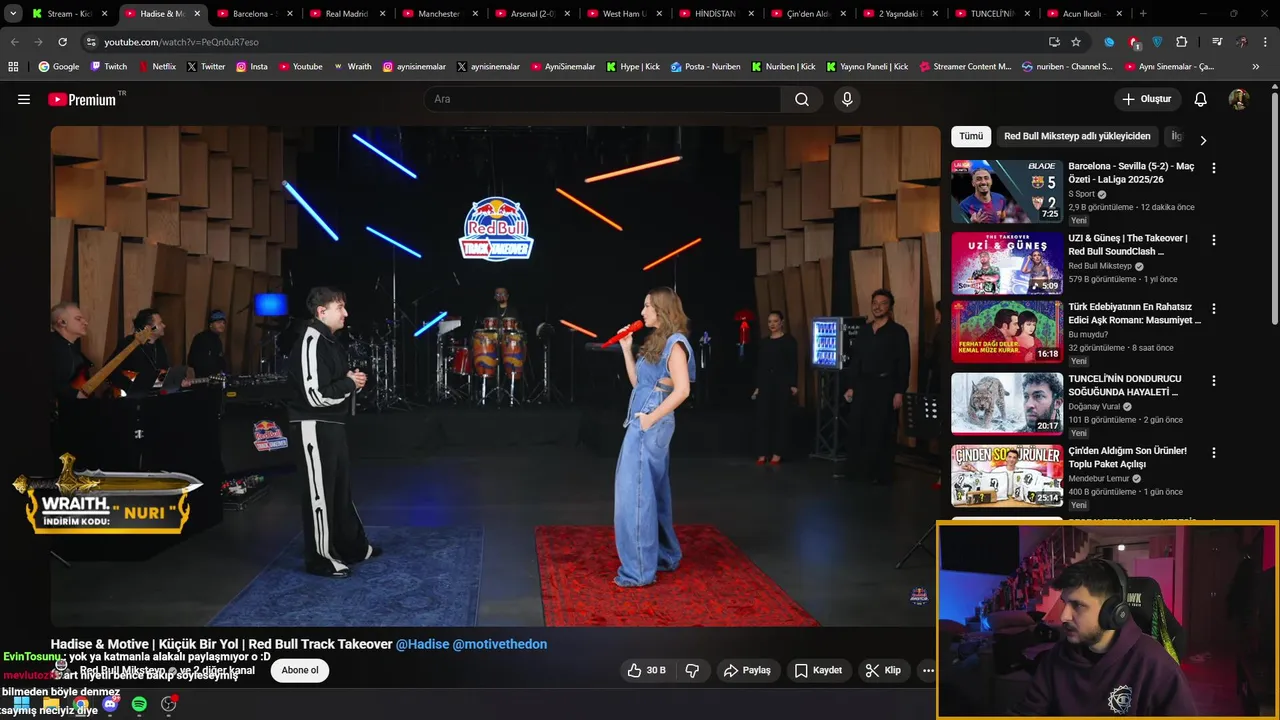Viewport: 1280px width, 720px height.
Task: Click the search magnifier button
Action: 802,99
